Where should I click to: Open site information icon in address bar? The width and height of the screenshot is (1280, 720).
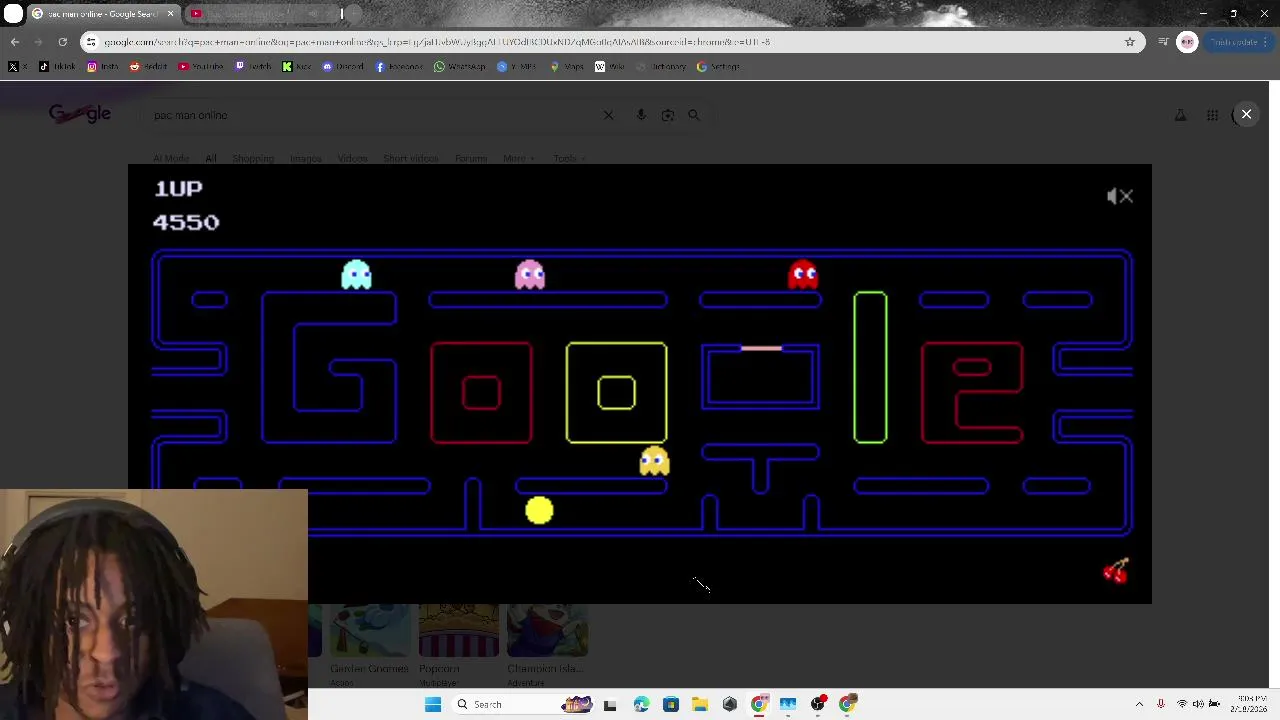point(91,42)
